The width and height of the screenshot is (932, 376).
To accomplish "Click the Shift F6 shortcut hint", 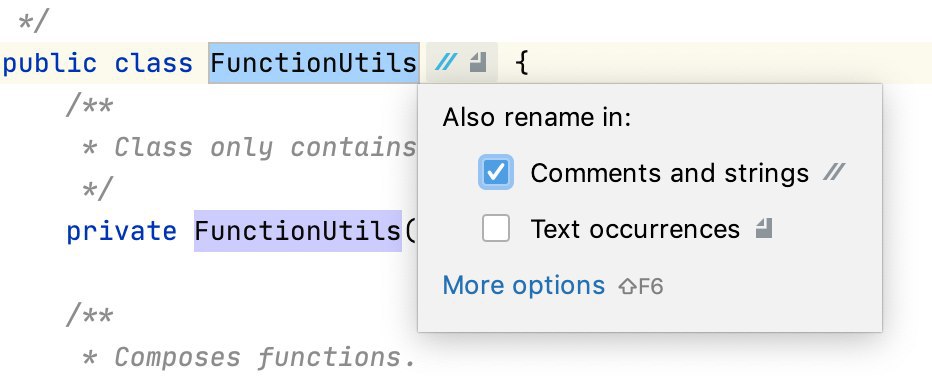I will pos(641,287).
